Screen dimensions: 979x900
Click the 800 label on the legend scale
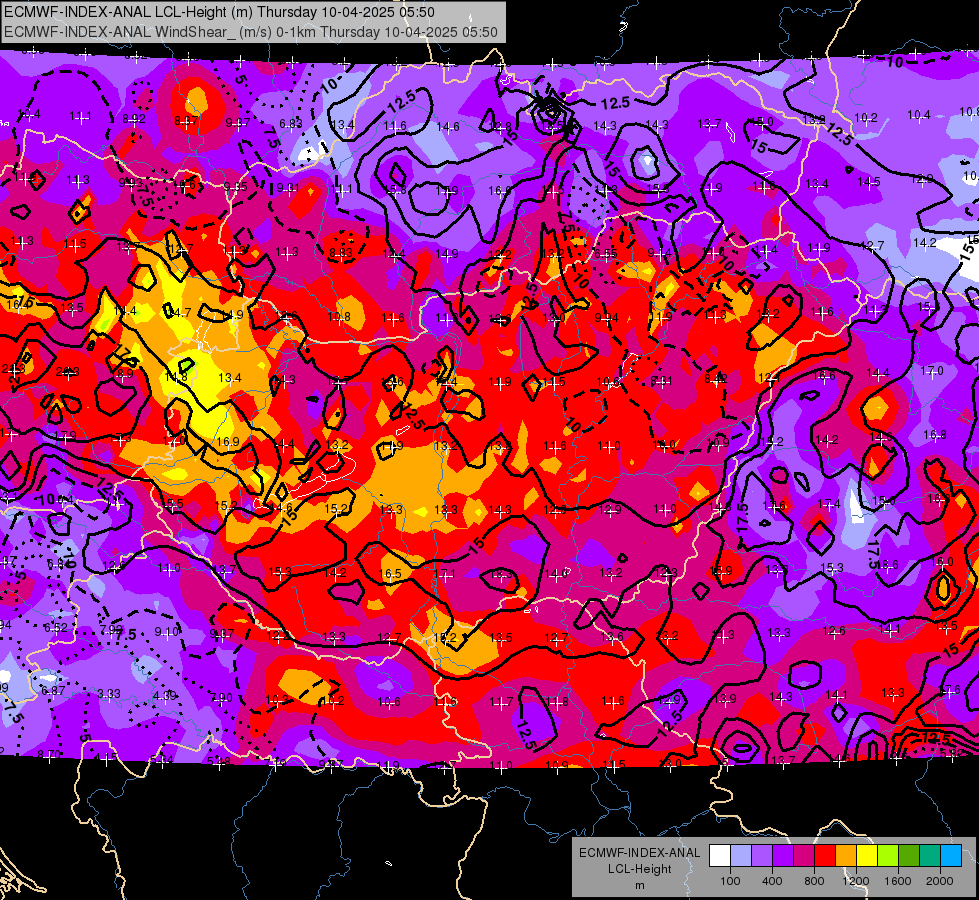coord(814,881)
